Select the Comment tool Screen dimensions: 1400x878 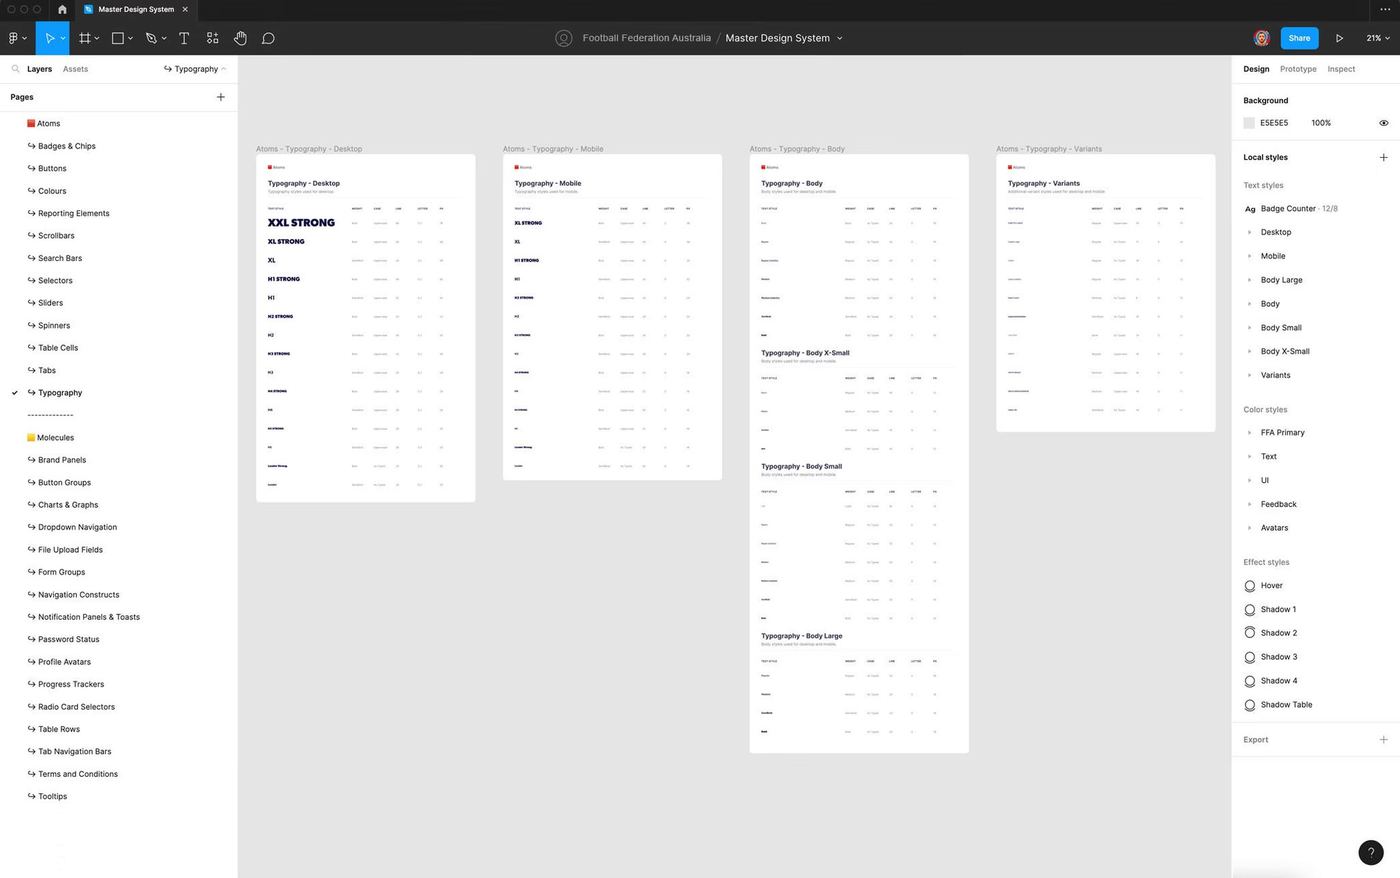[x=268, y=38]
